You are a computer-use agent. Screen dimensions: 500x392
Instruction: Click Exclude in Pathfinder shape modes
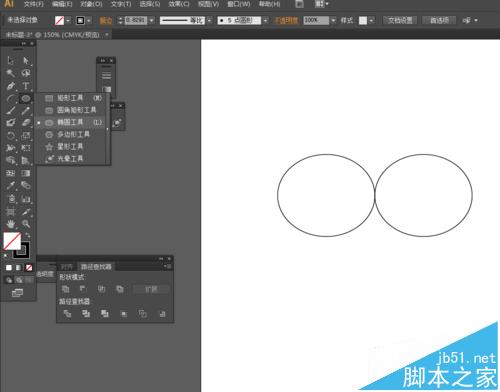click(x=120, y=289)
